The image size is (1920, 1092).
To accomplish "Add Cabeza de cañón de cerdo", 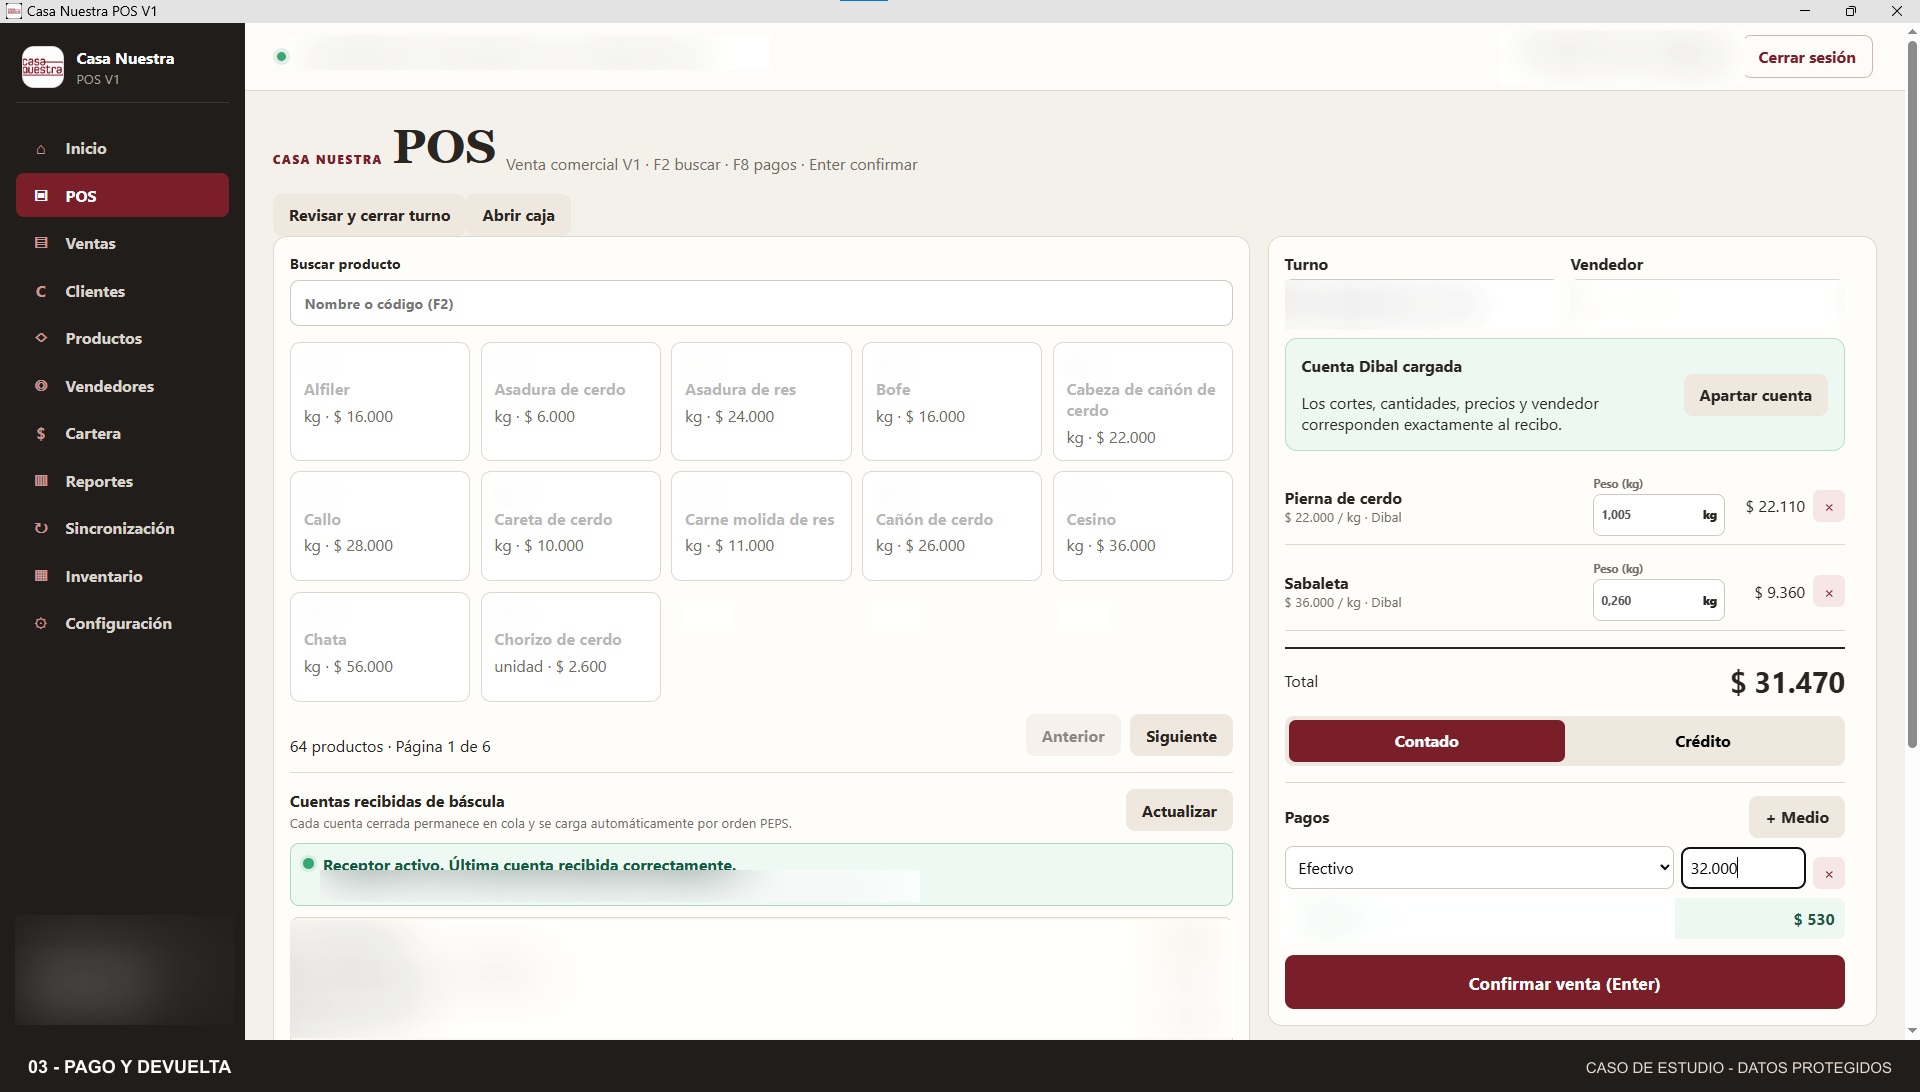I will pyautogui.click(x=1142, y=401).
